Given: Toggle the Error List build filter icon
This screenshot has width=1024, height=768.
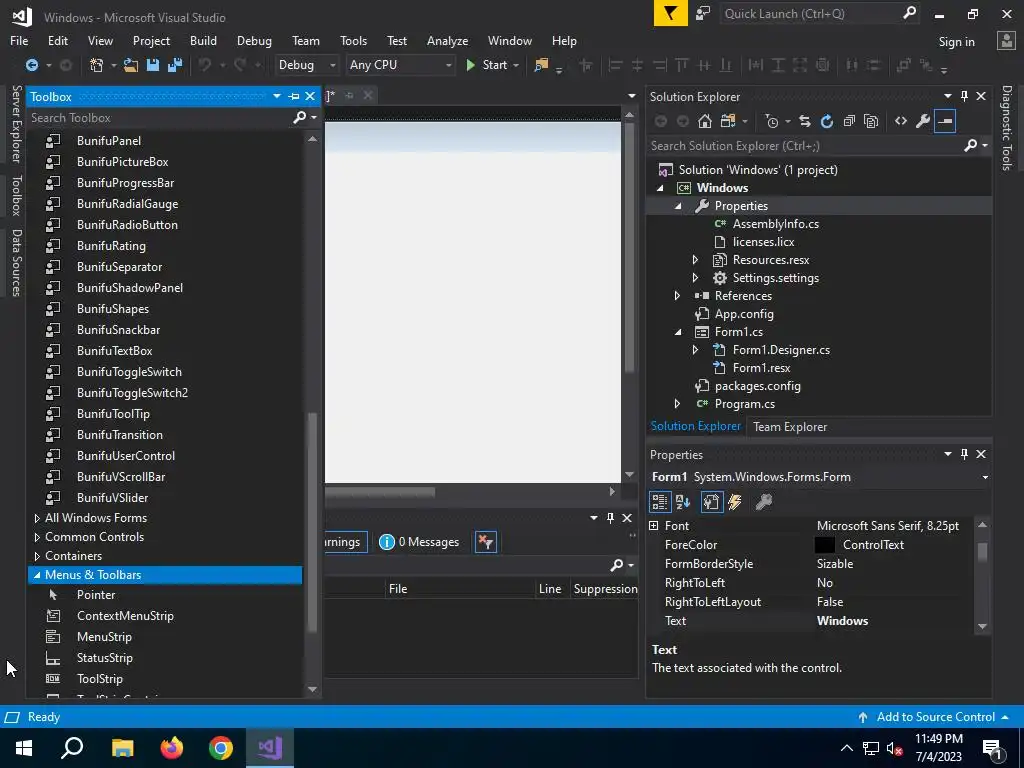Looking at the screenshot, I should click(486, 542).
